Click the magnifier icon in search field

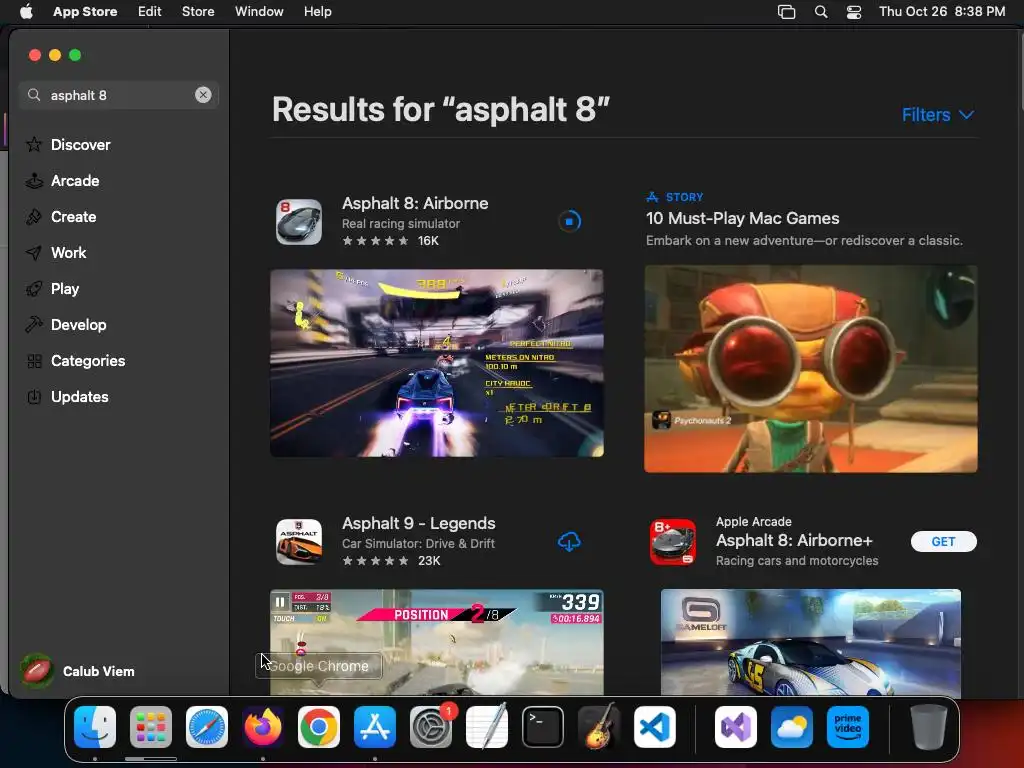coord(34,95)
